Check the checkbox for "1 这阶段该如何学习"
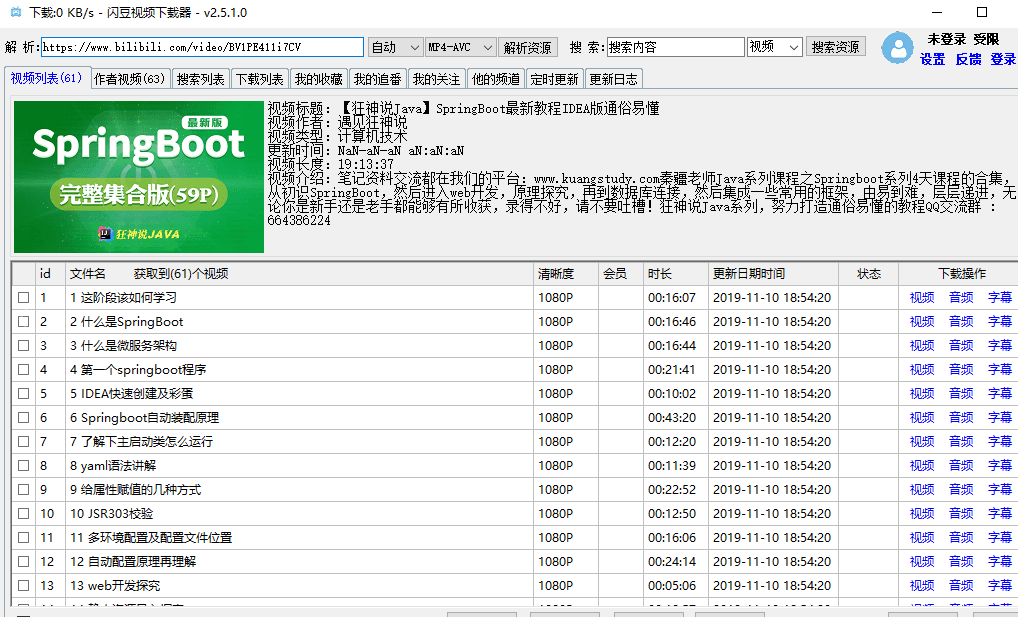The width and height of the screenshot is (1018, 617). (x=23, y=297)
